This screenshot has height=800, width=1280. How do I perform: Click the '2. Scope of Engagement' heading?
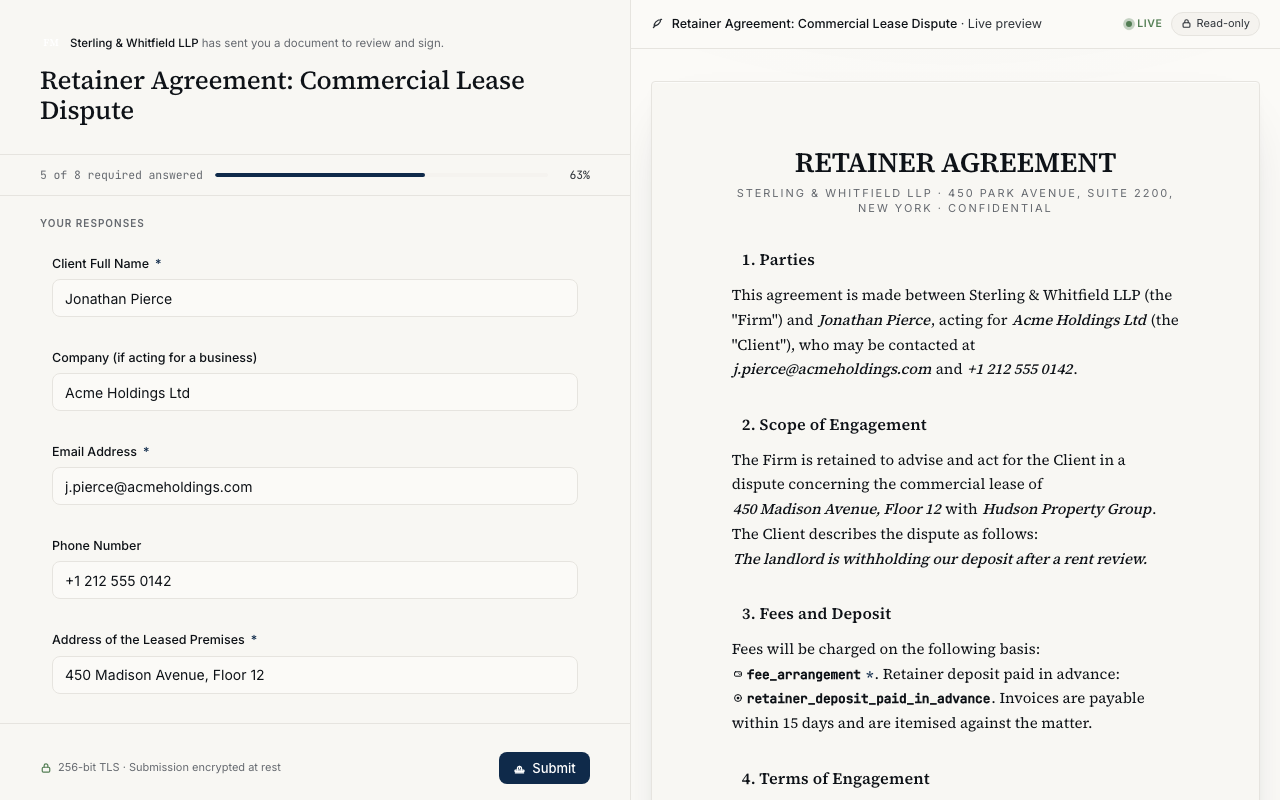click(834, 424)
